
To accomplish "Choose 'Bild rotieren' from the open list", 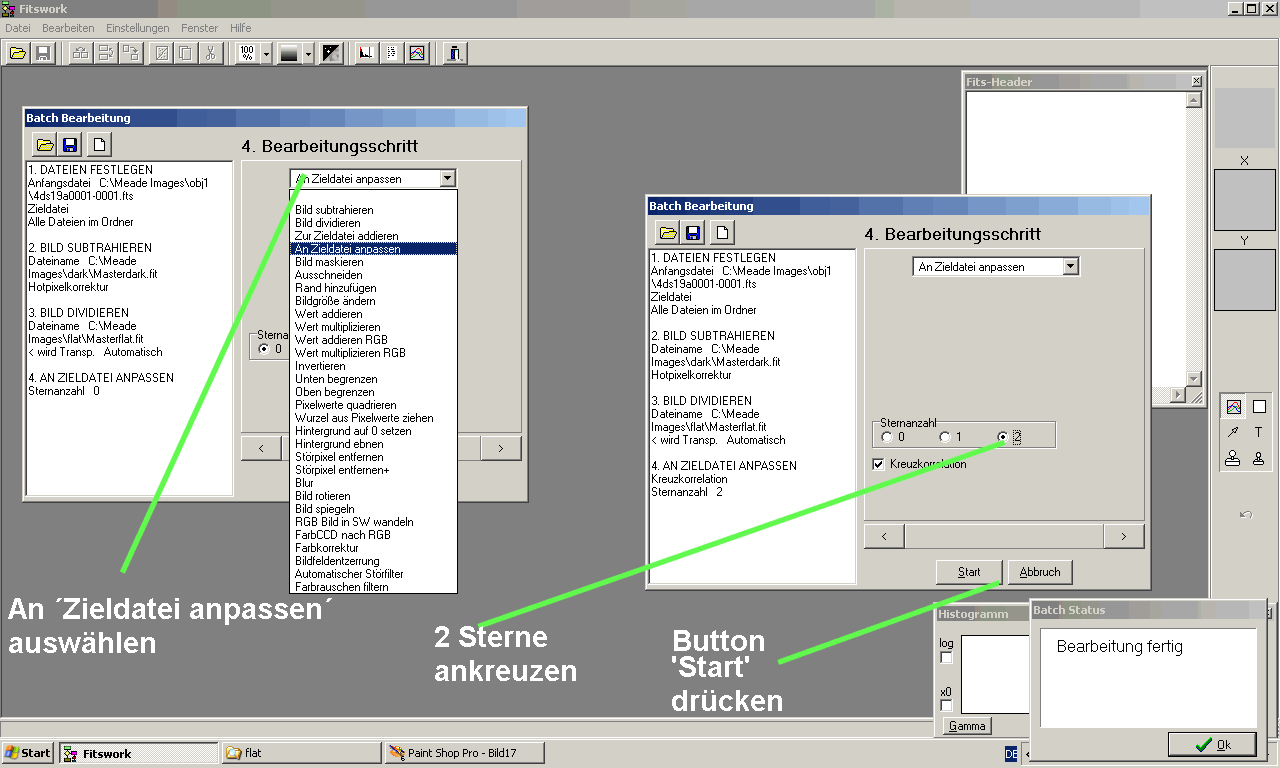I will (x=322, y=496).
